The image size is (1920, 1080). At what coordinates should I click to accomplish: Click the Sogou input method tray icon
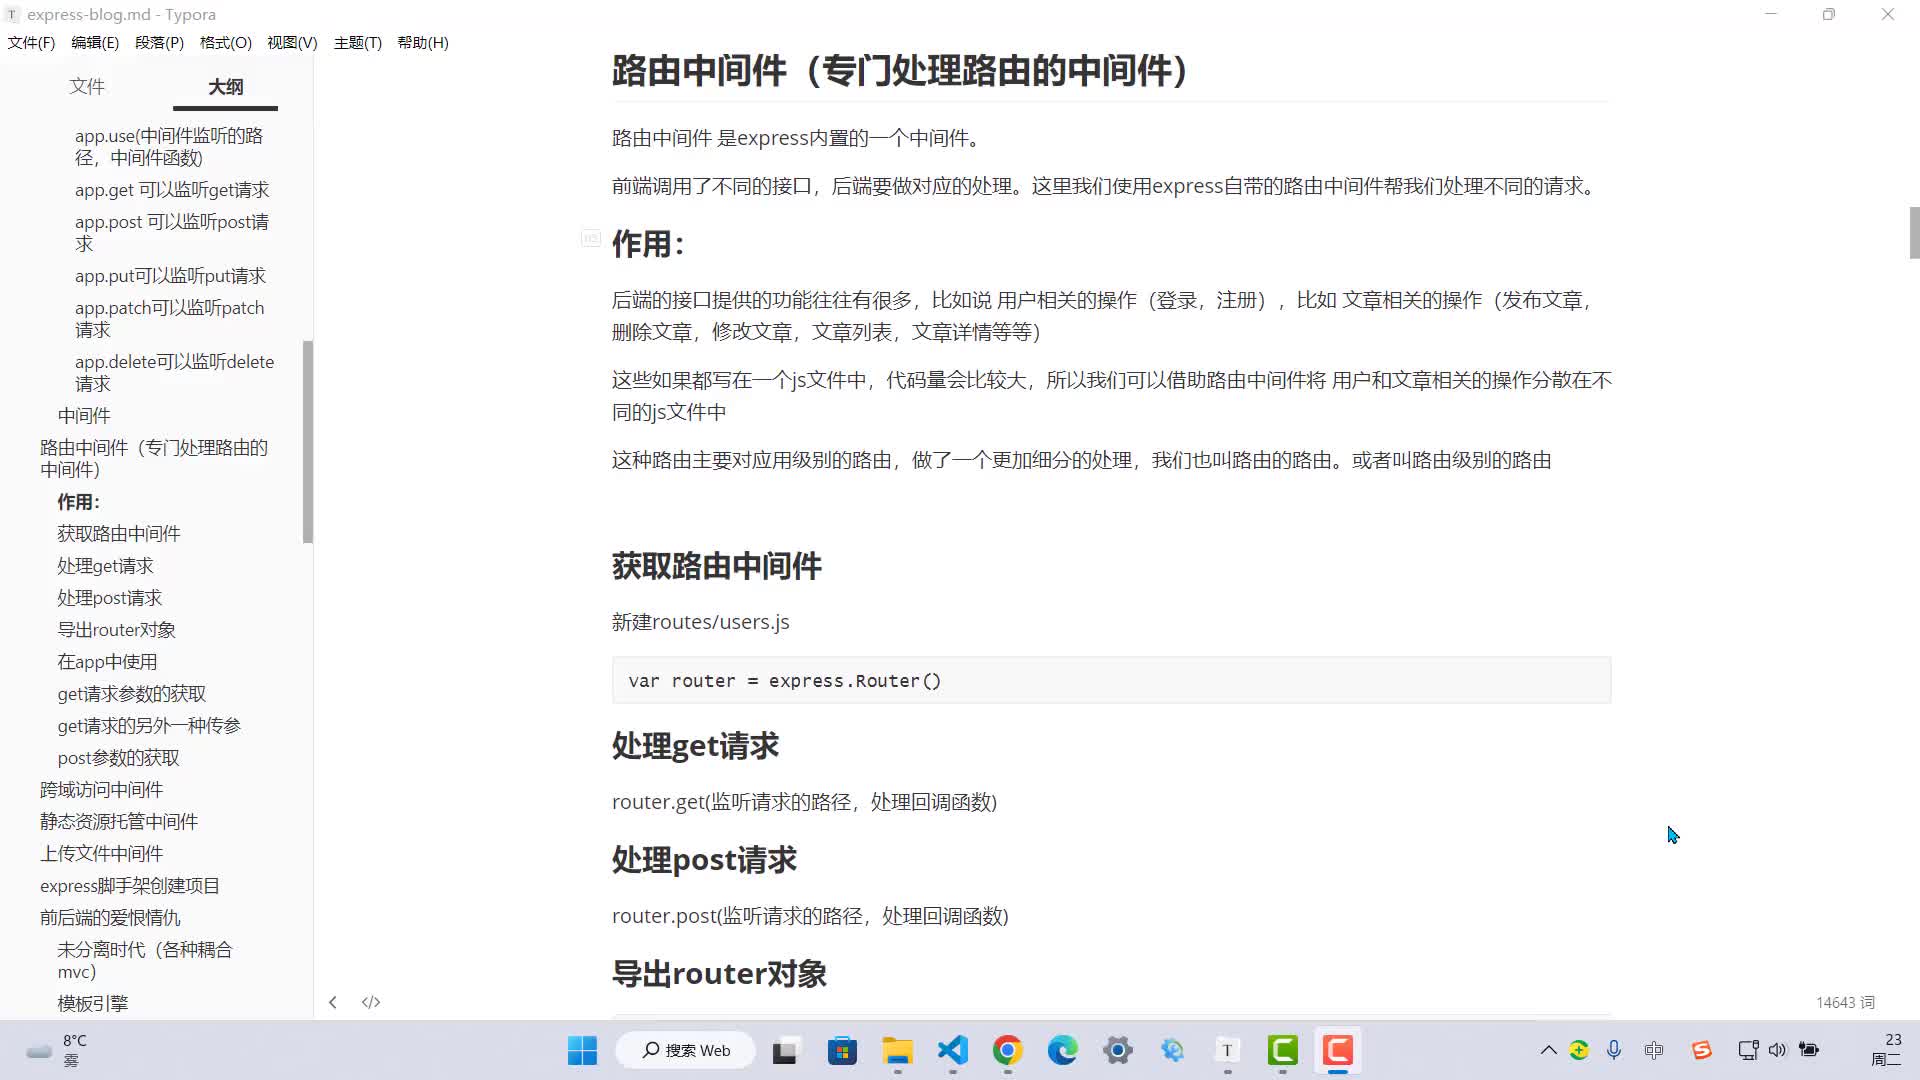tap(1701, 1050)
